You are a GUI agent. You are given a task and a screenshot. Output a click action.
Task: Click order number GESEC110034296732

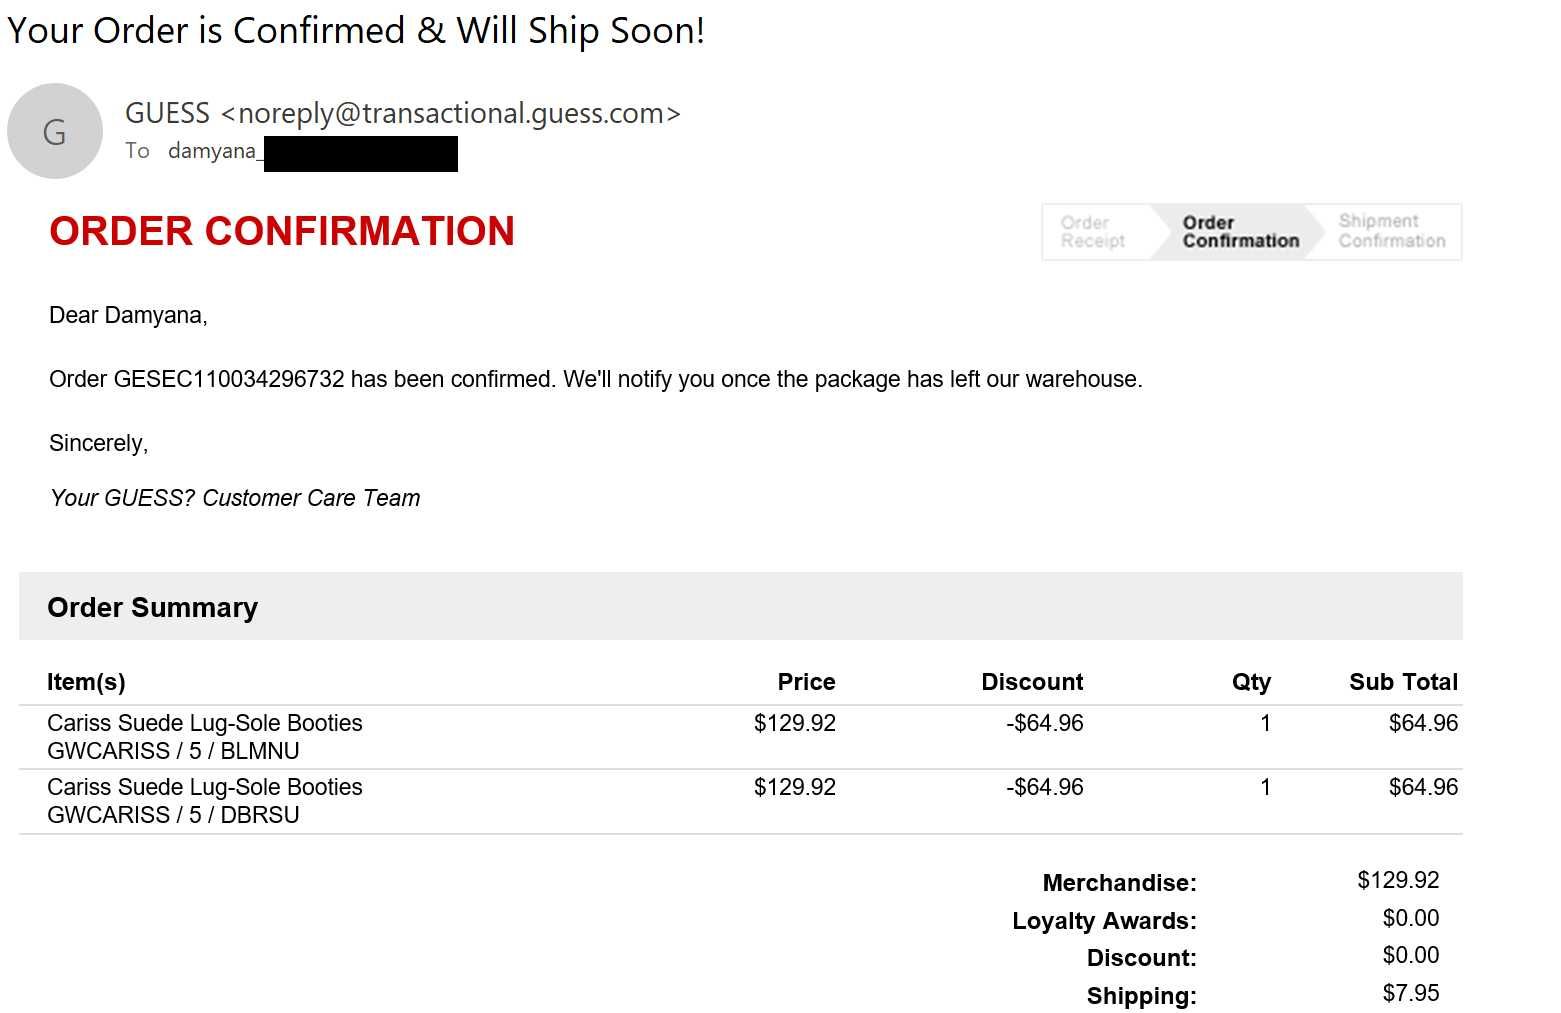click(229, 380)
